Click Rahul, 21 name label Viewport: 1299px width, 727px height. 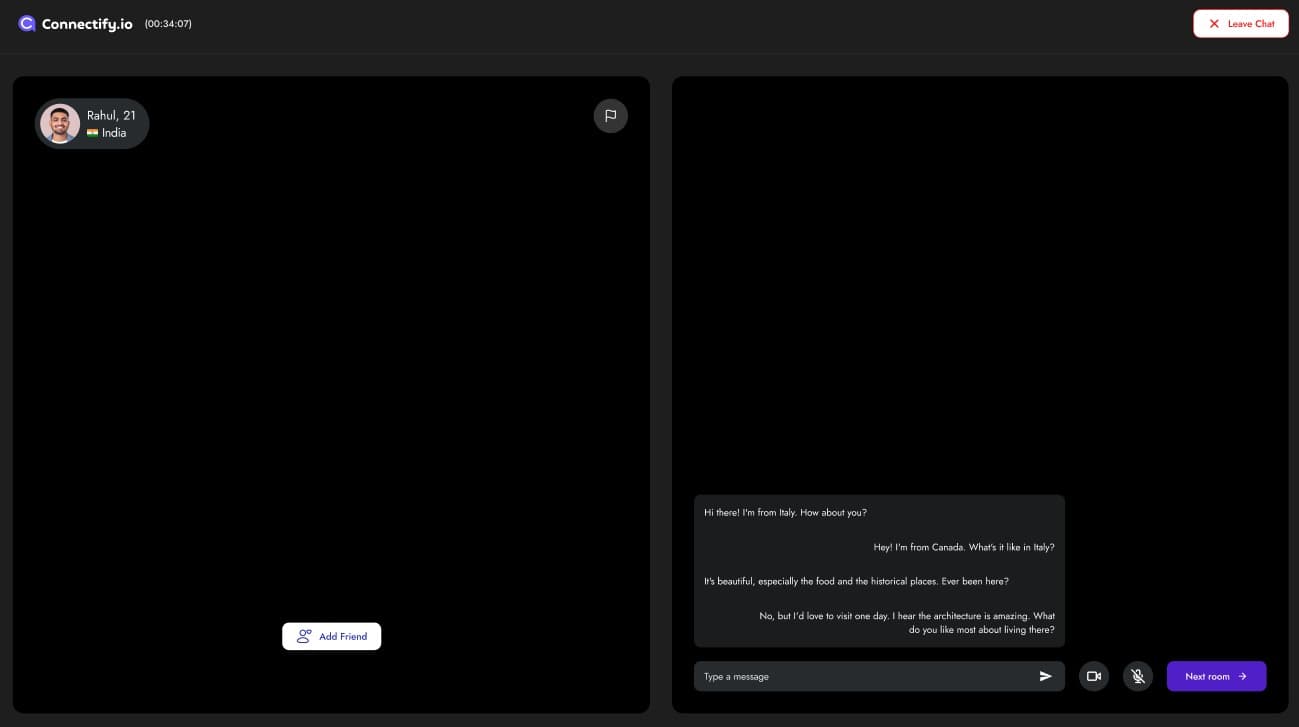click(x=111, y=116)
